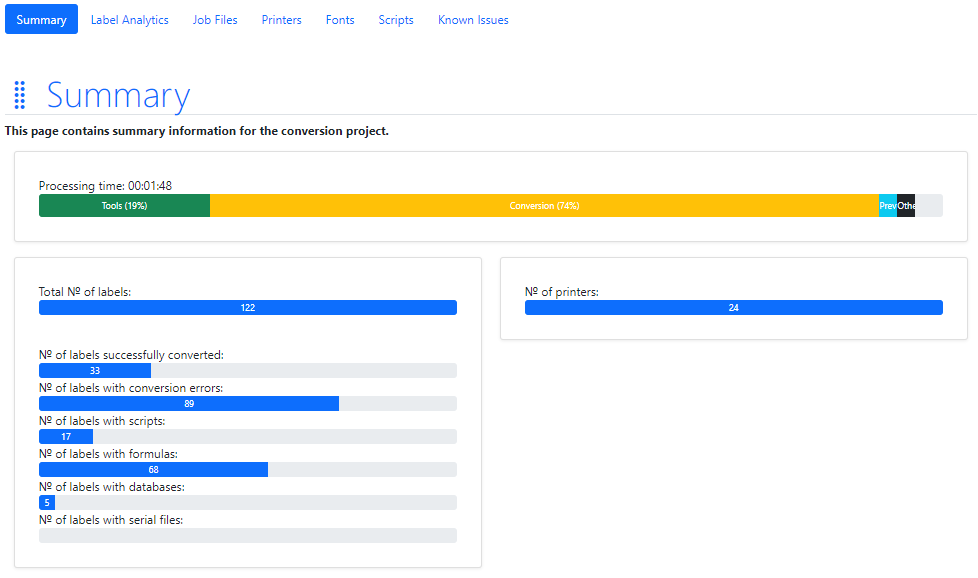Click the green Tools (19%) segment
978x578 pixels.
(x=124, y=206)
